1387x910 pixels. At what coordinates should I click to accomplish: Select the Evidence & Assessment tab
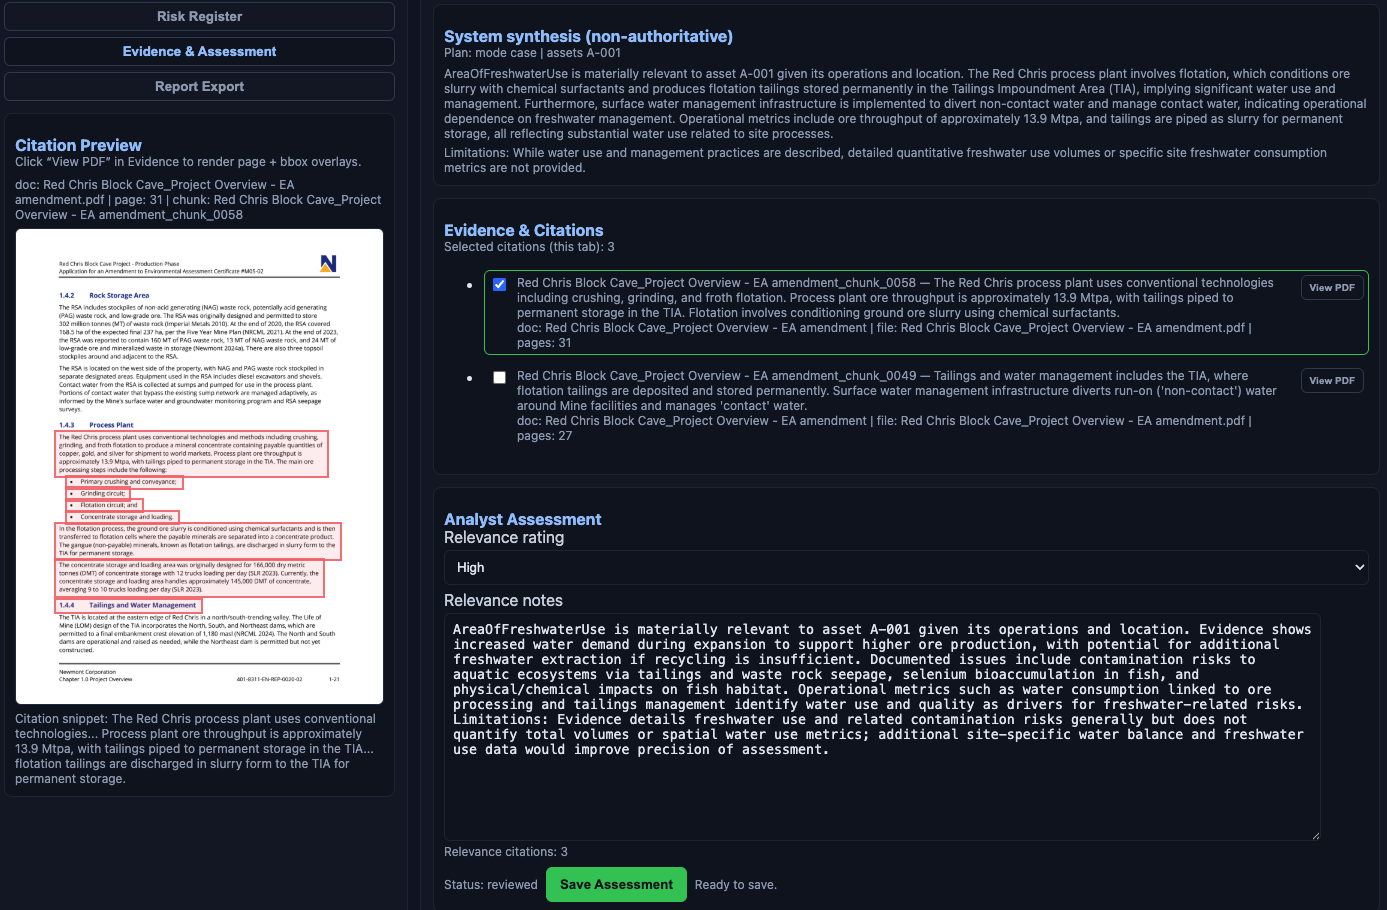[x=199, y=52]
